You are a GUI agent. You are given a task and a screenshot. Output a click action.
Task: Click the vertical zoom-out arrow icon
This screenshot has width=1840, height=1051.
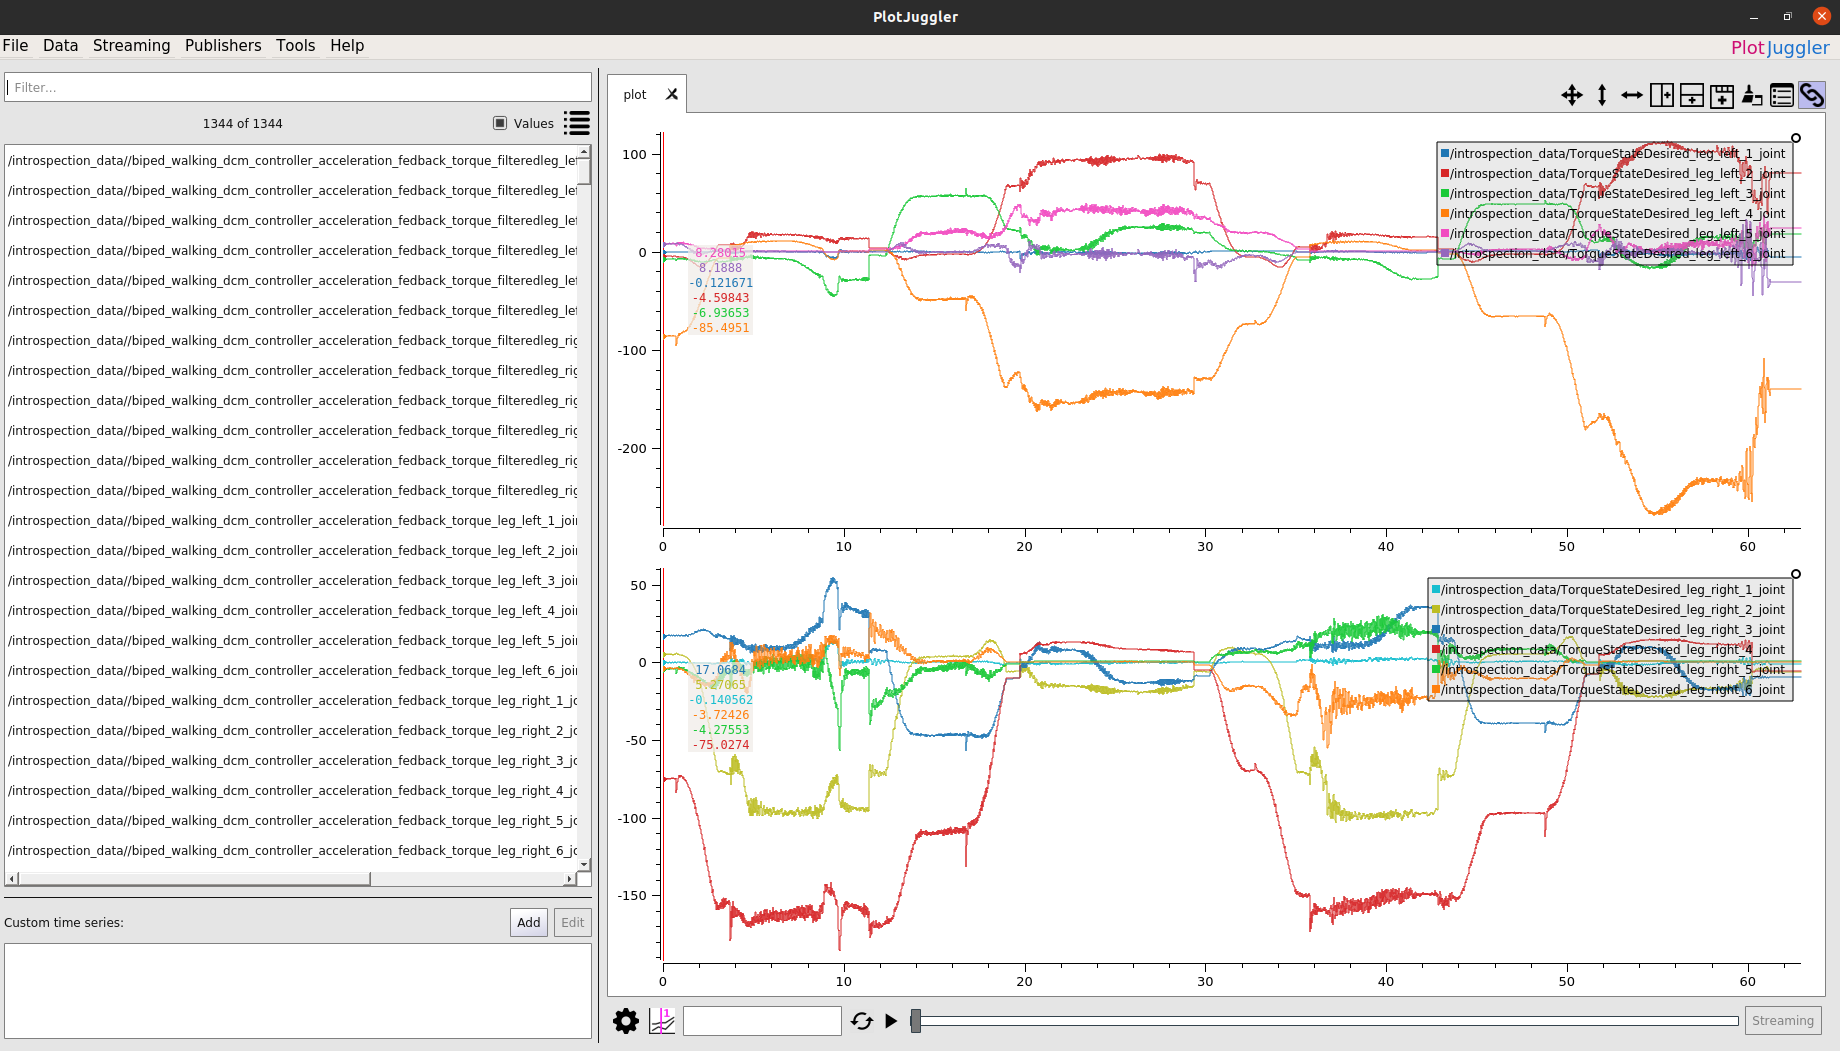pyautogui.click(x=1602, y=95)
